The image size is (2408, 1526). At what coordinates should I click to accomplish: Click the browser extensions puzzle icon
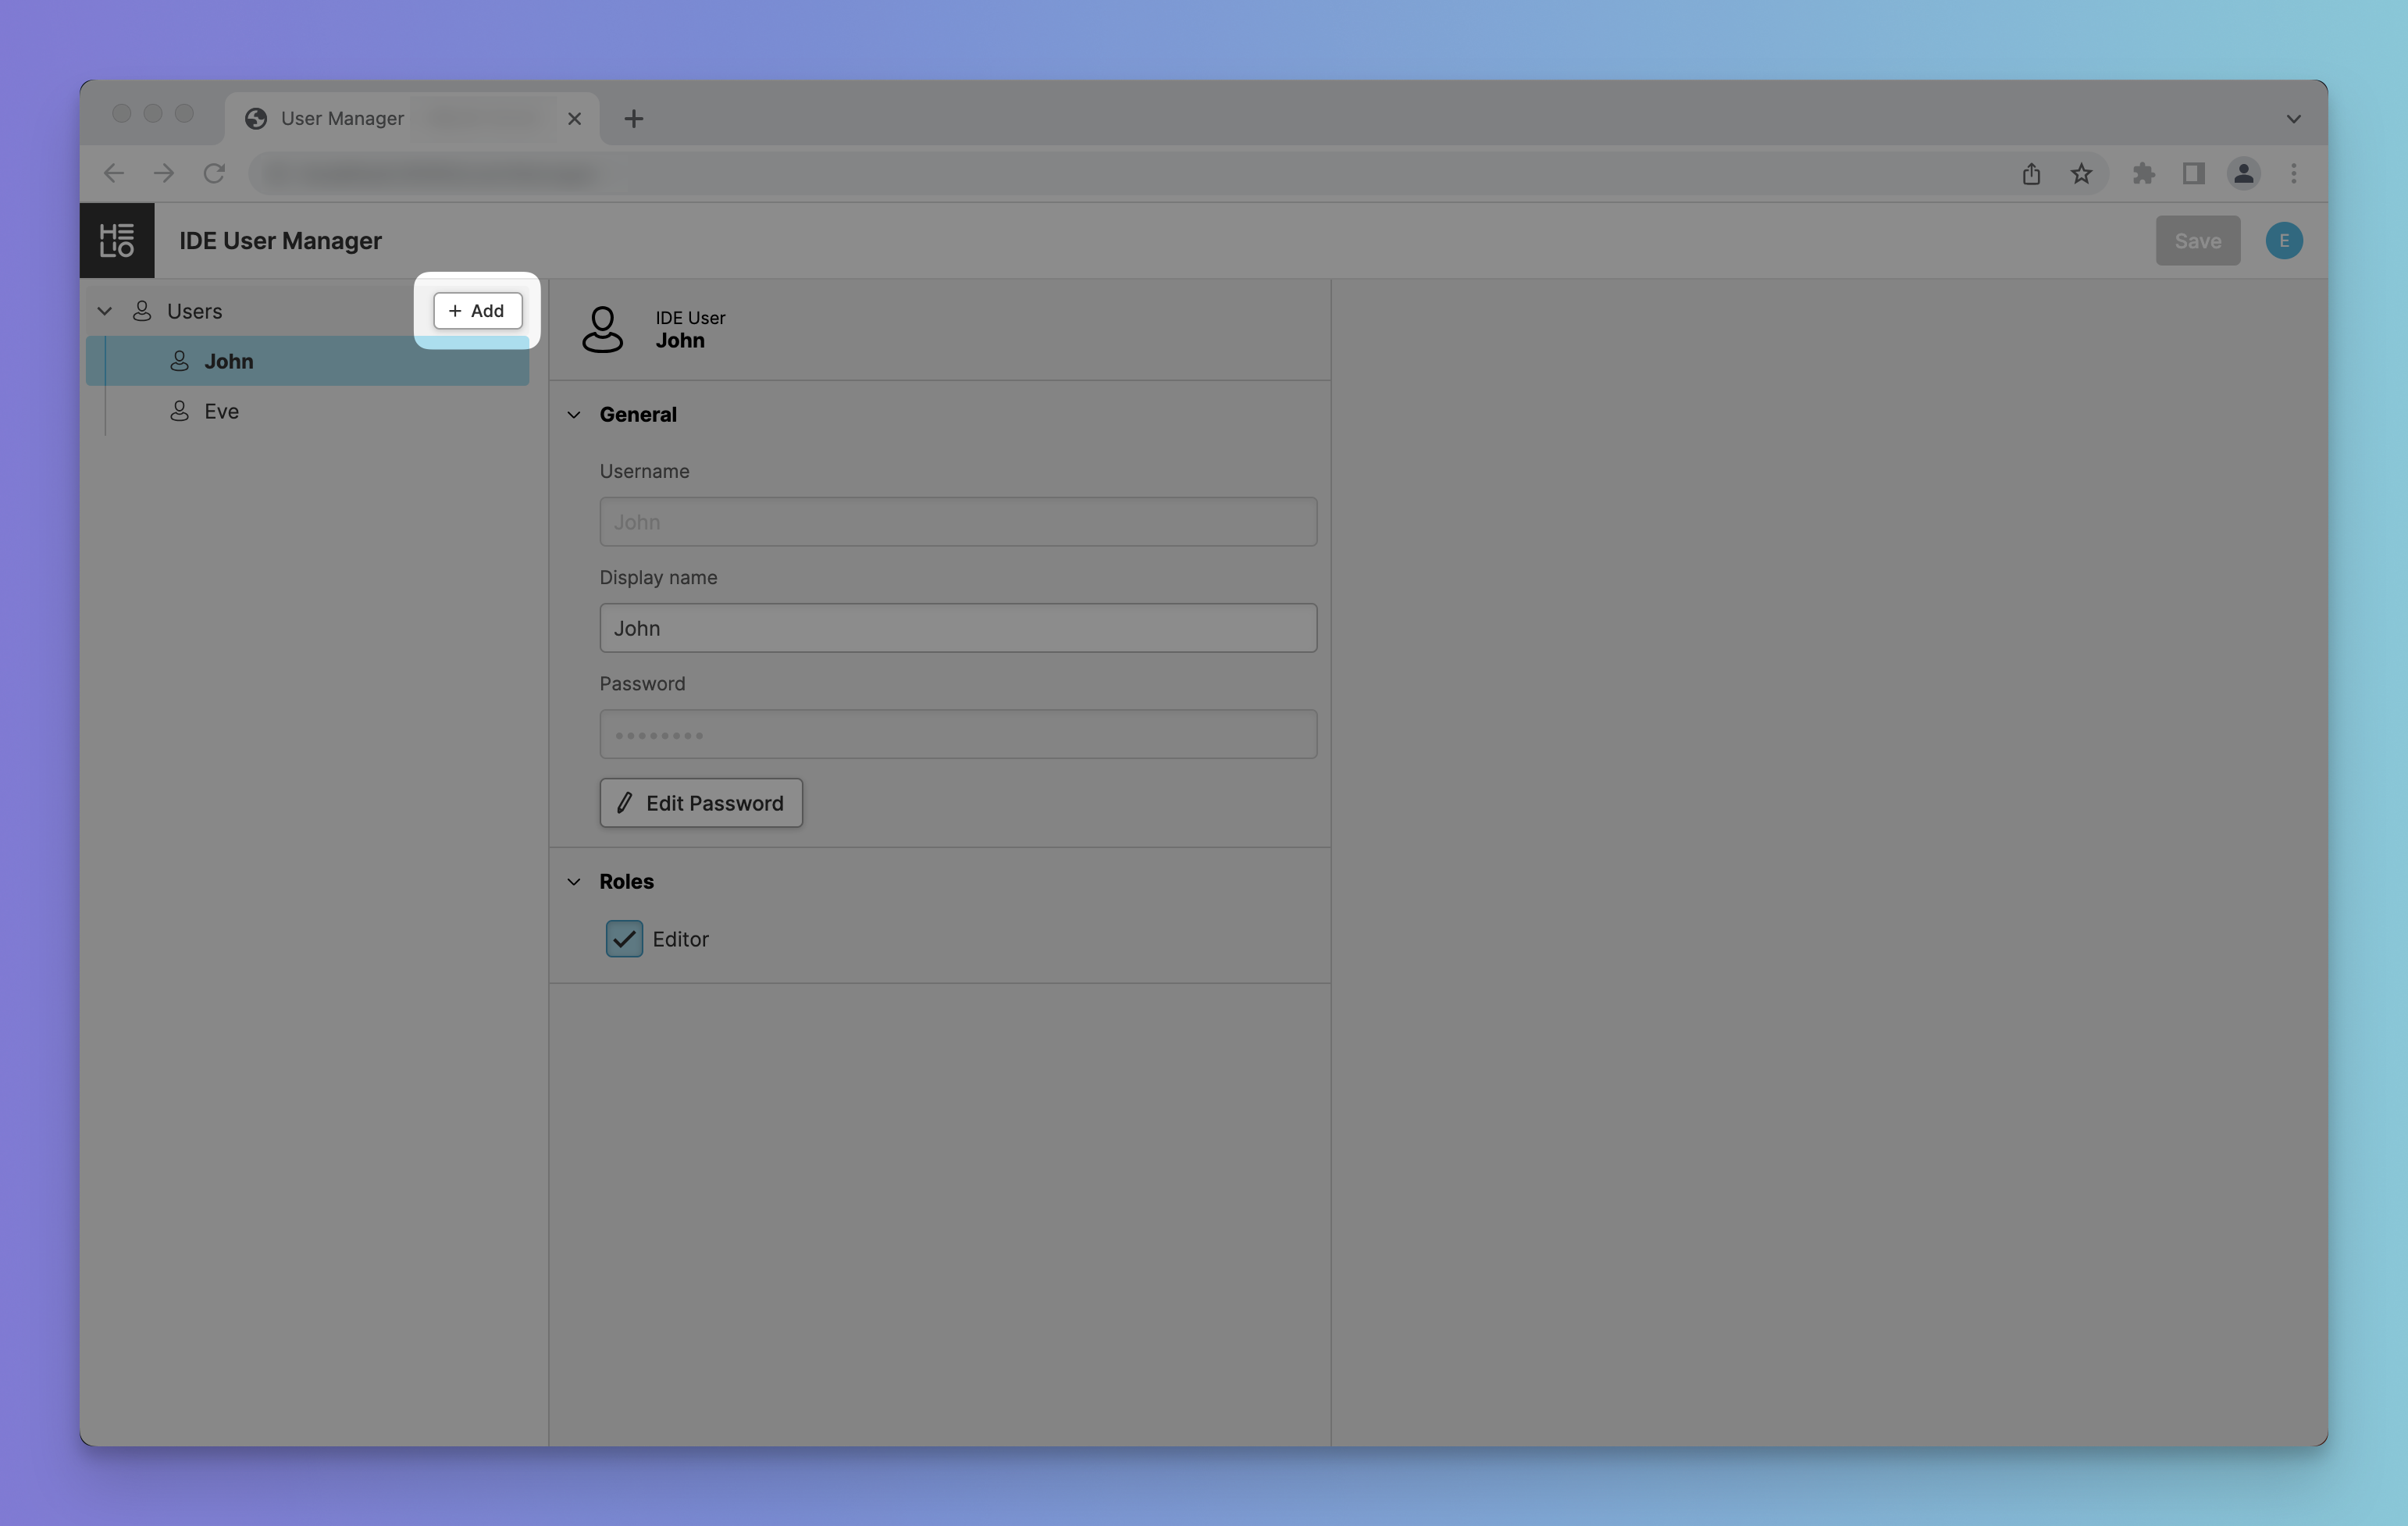click(2143, 174)
